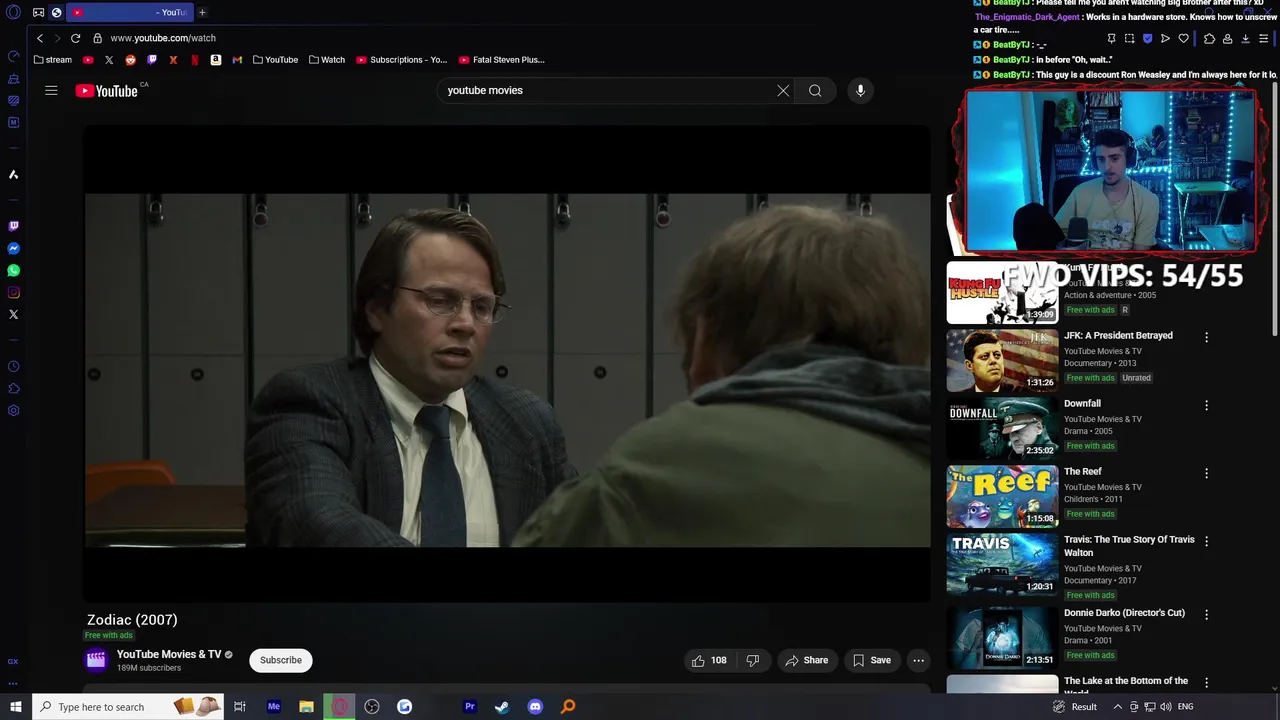Viewport: 1280px width, 720px height.
Task: Expand the Watch bookmarks folder
Action: tap(327, 60)
